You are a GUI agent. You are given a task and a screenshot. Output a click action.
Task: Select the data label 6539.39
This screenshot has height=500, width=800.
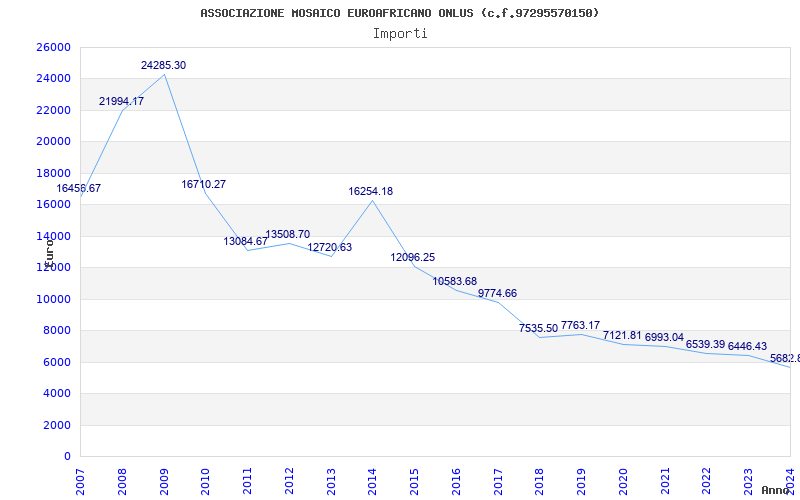click(x=705, y=344)
